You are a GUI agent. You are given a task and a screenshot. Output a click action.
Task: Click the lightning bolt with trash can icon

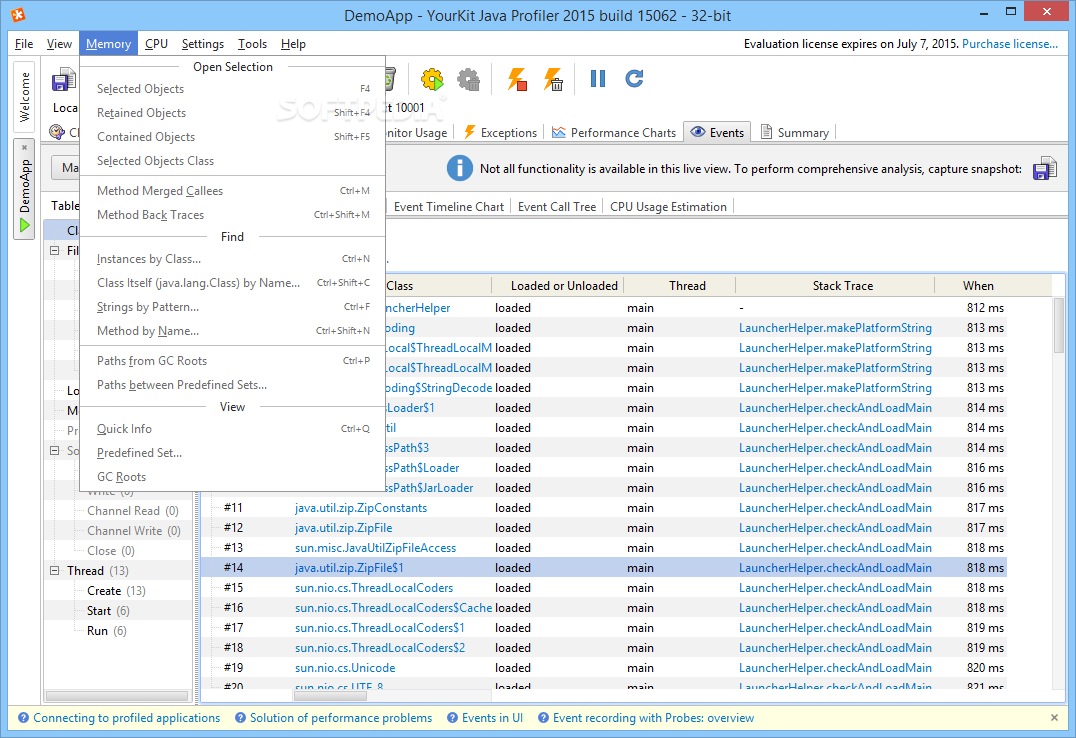[x=554, y=80]
